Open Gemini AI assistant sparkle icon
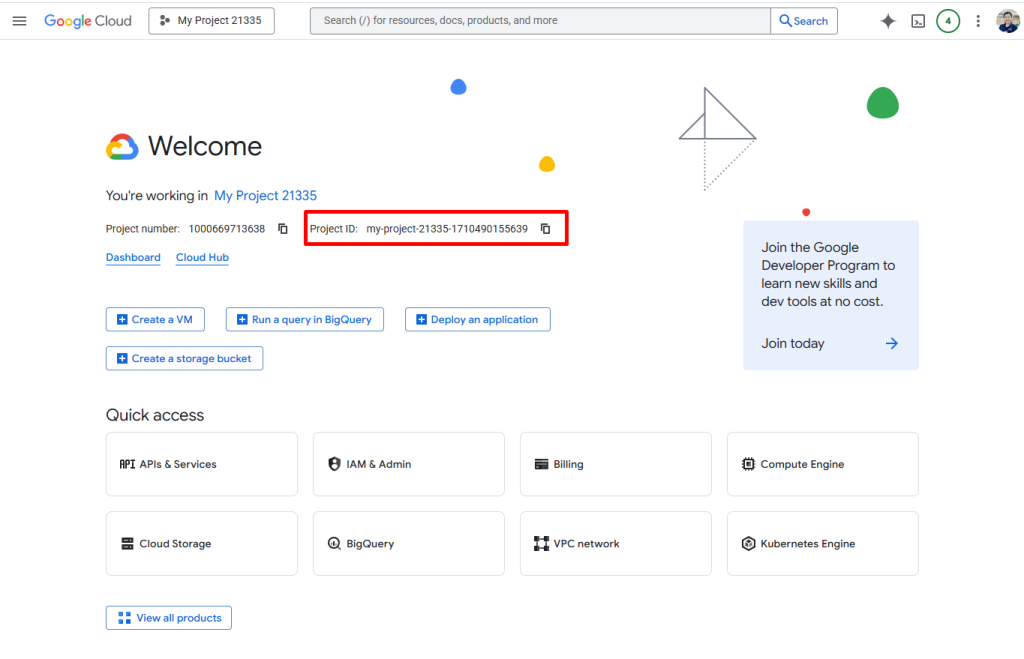Viewport: 1024px width, 659px height. tap(888, 21)
